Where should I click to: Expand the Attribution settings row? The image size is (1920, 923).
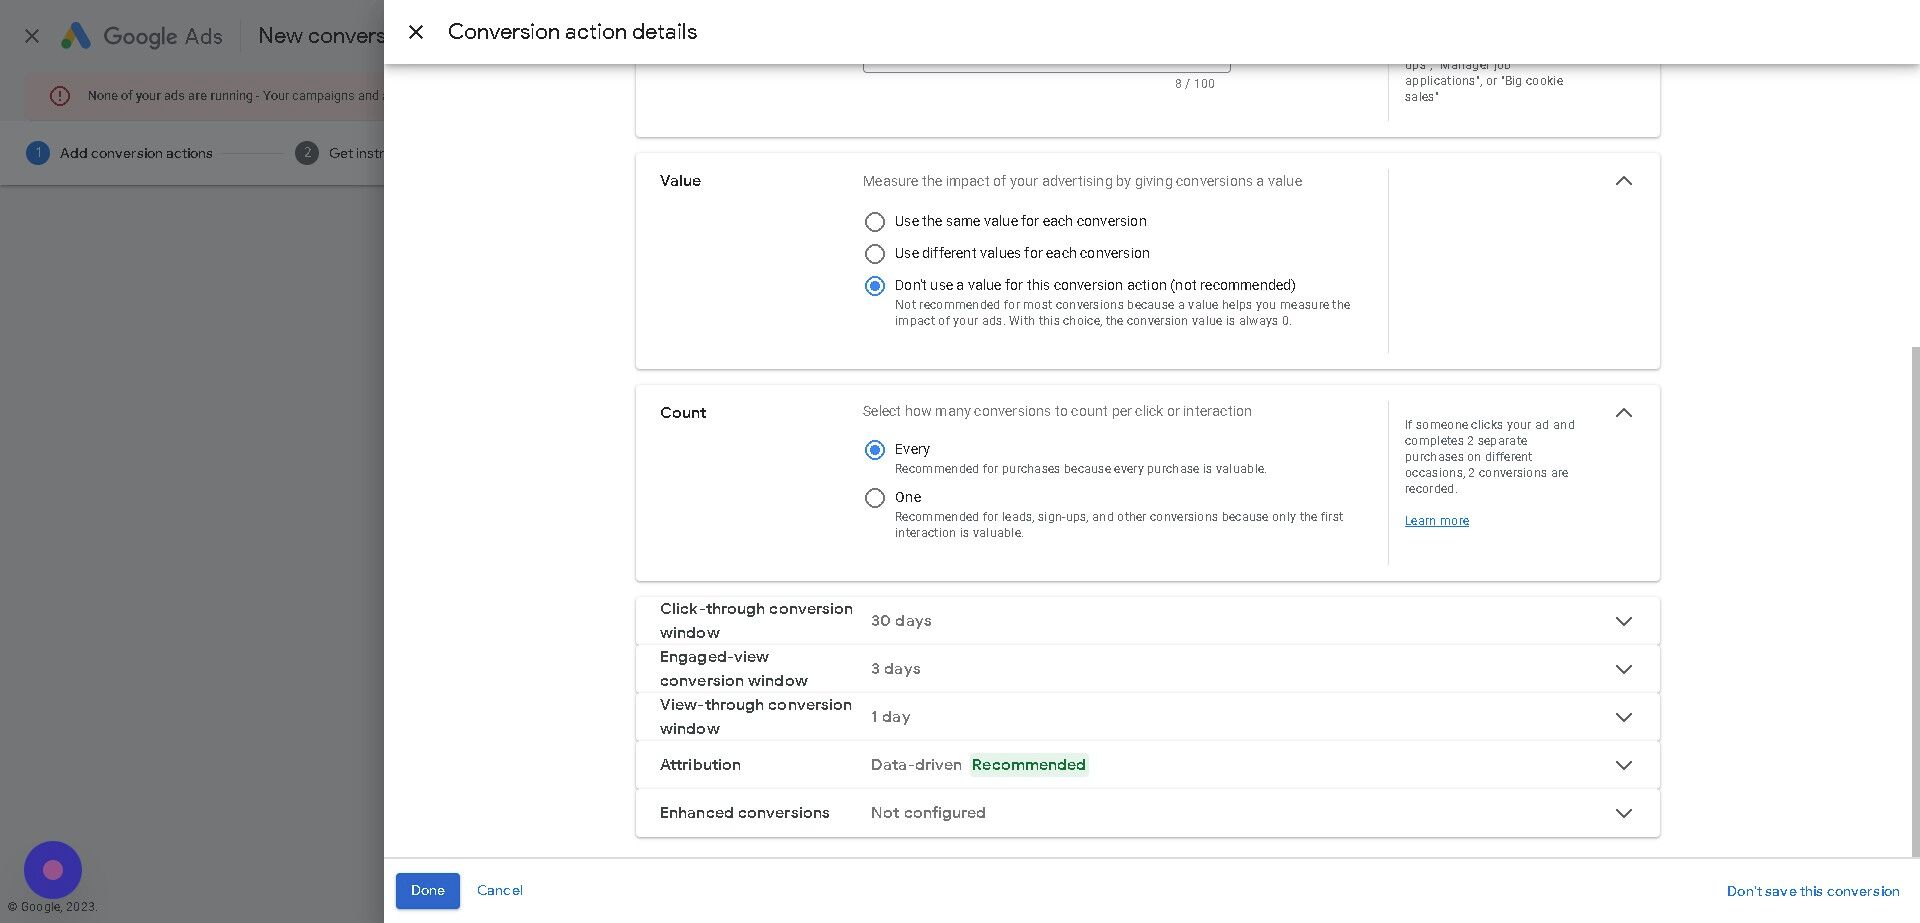1623,765
